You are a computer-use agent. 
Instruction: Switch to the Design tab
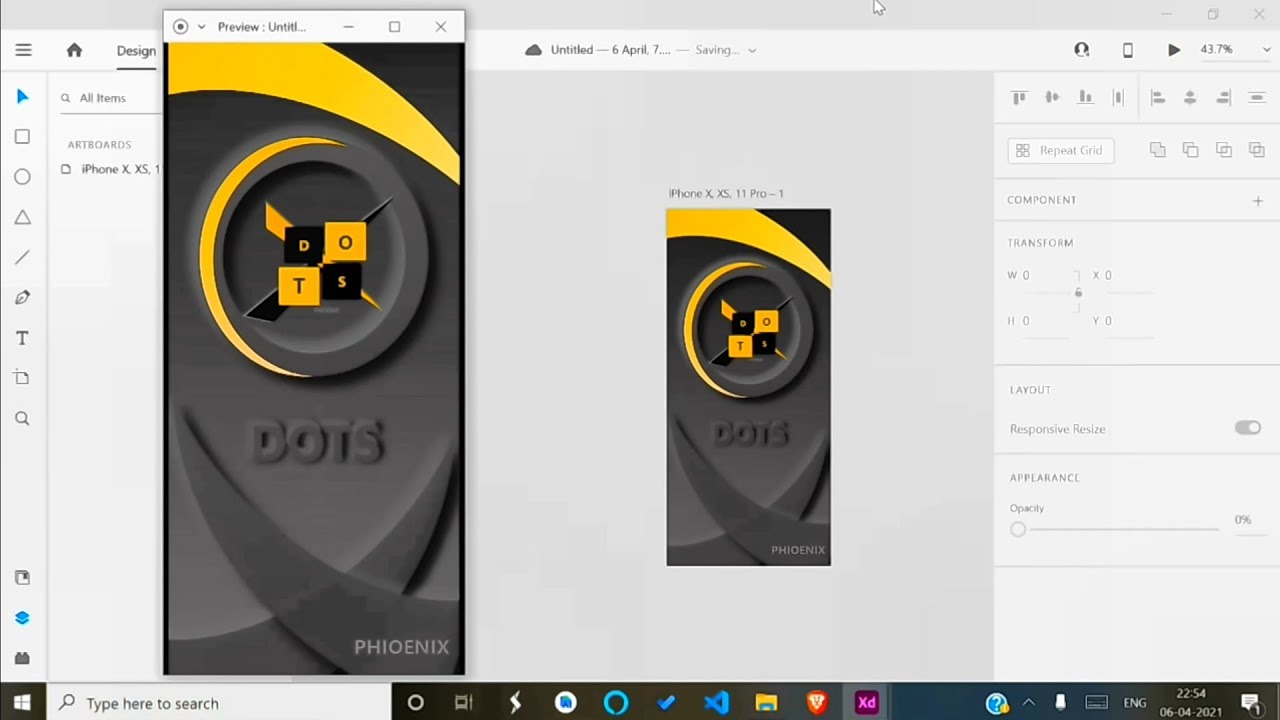(136, 51)
